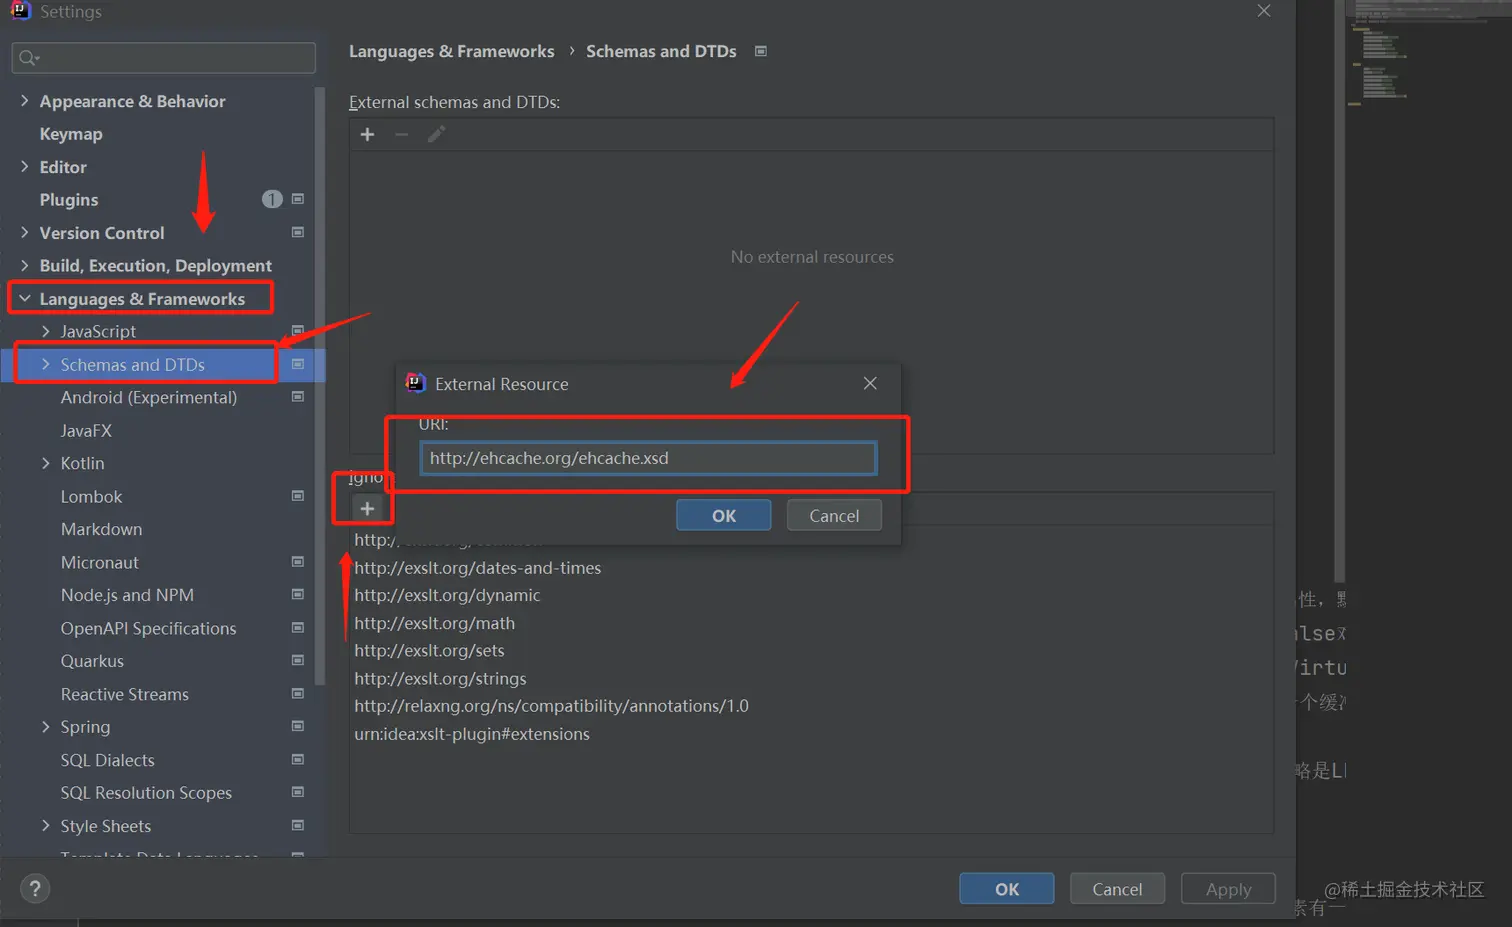Click the Apply button
Viewport: 1512px width, 927px height.
1228,889
